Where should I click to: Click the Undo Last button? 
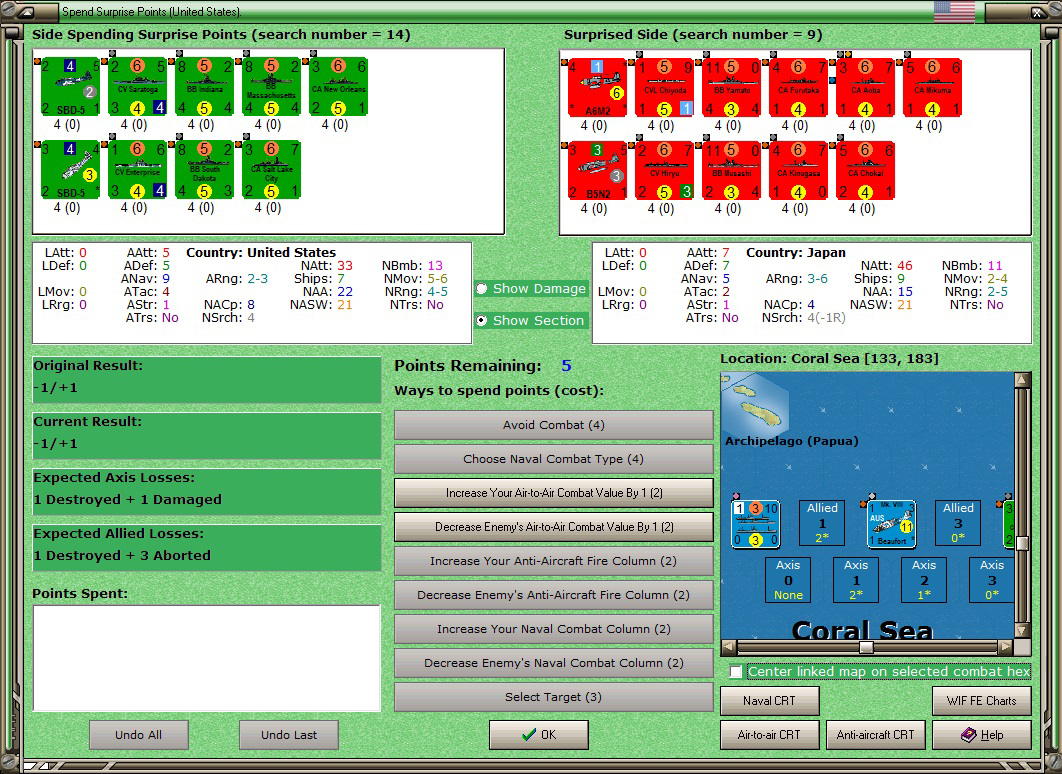click(x=289, y=735)
